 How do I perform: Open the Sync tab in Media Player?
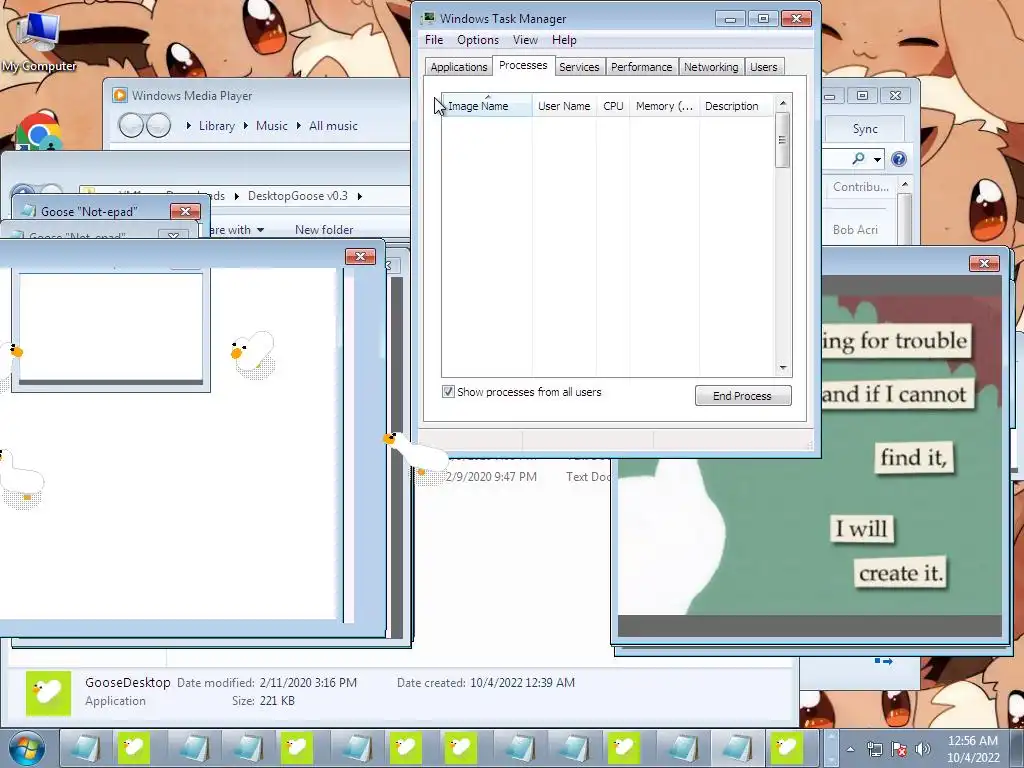[x=865, y=129]
